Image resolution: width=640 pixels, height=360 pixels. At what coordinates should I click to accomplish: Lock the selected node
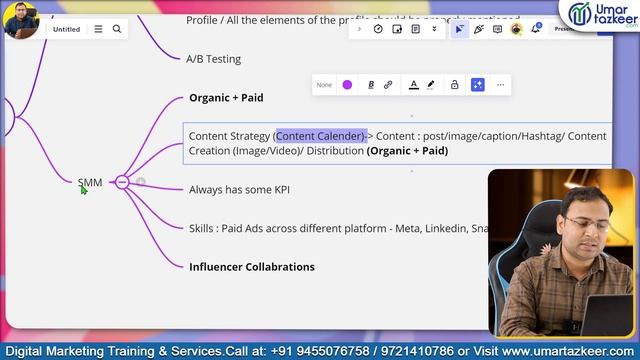coord(454,85)
